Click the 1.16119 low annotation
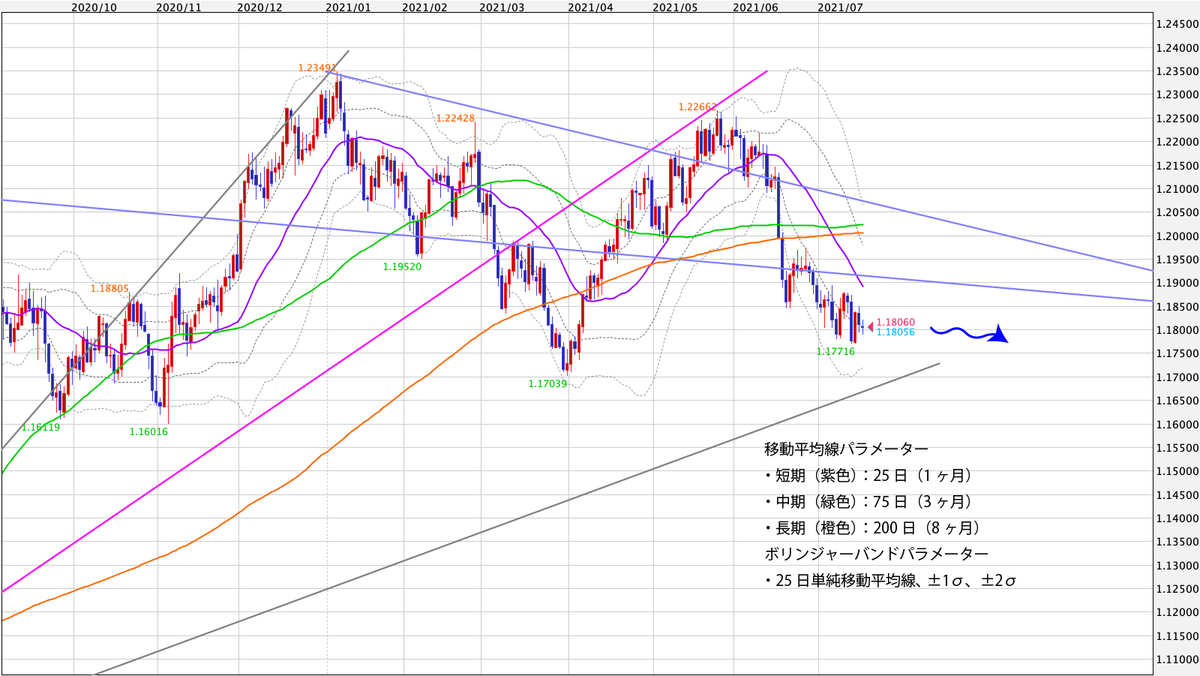 coord(41,427)
